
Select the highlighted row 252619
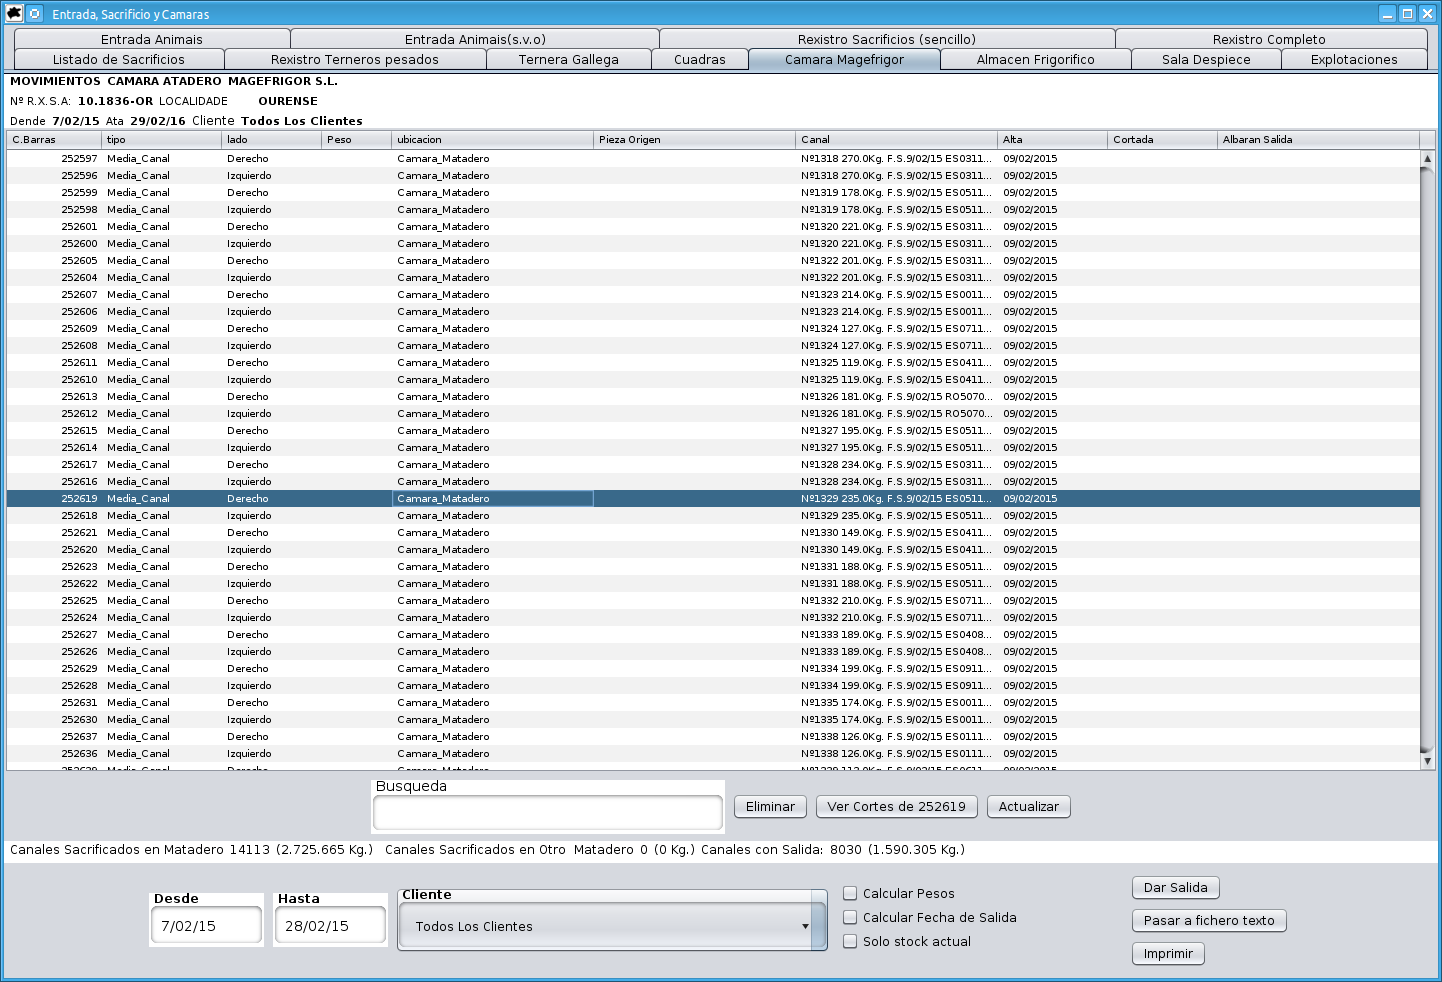(x=713, y=498)
